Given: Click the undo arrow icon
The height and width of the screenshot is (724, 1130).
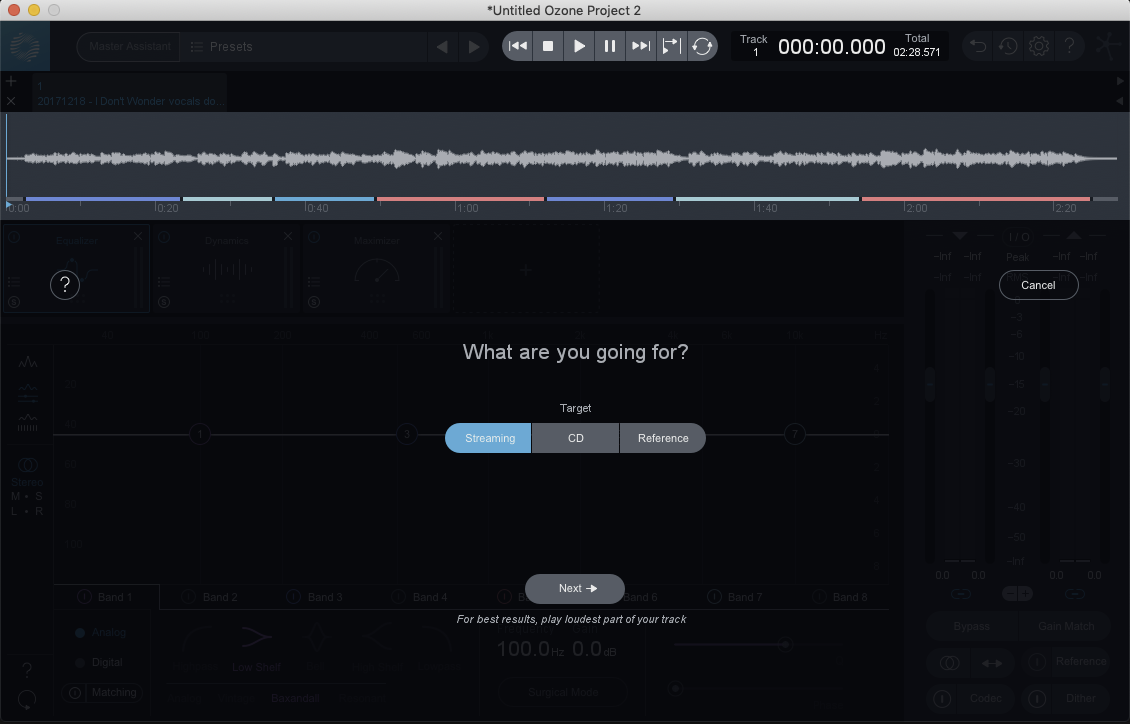Looking at the screenshot, I should pyautogui.click(x=977, y=46).
